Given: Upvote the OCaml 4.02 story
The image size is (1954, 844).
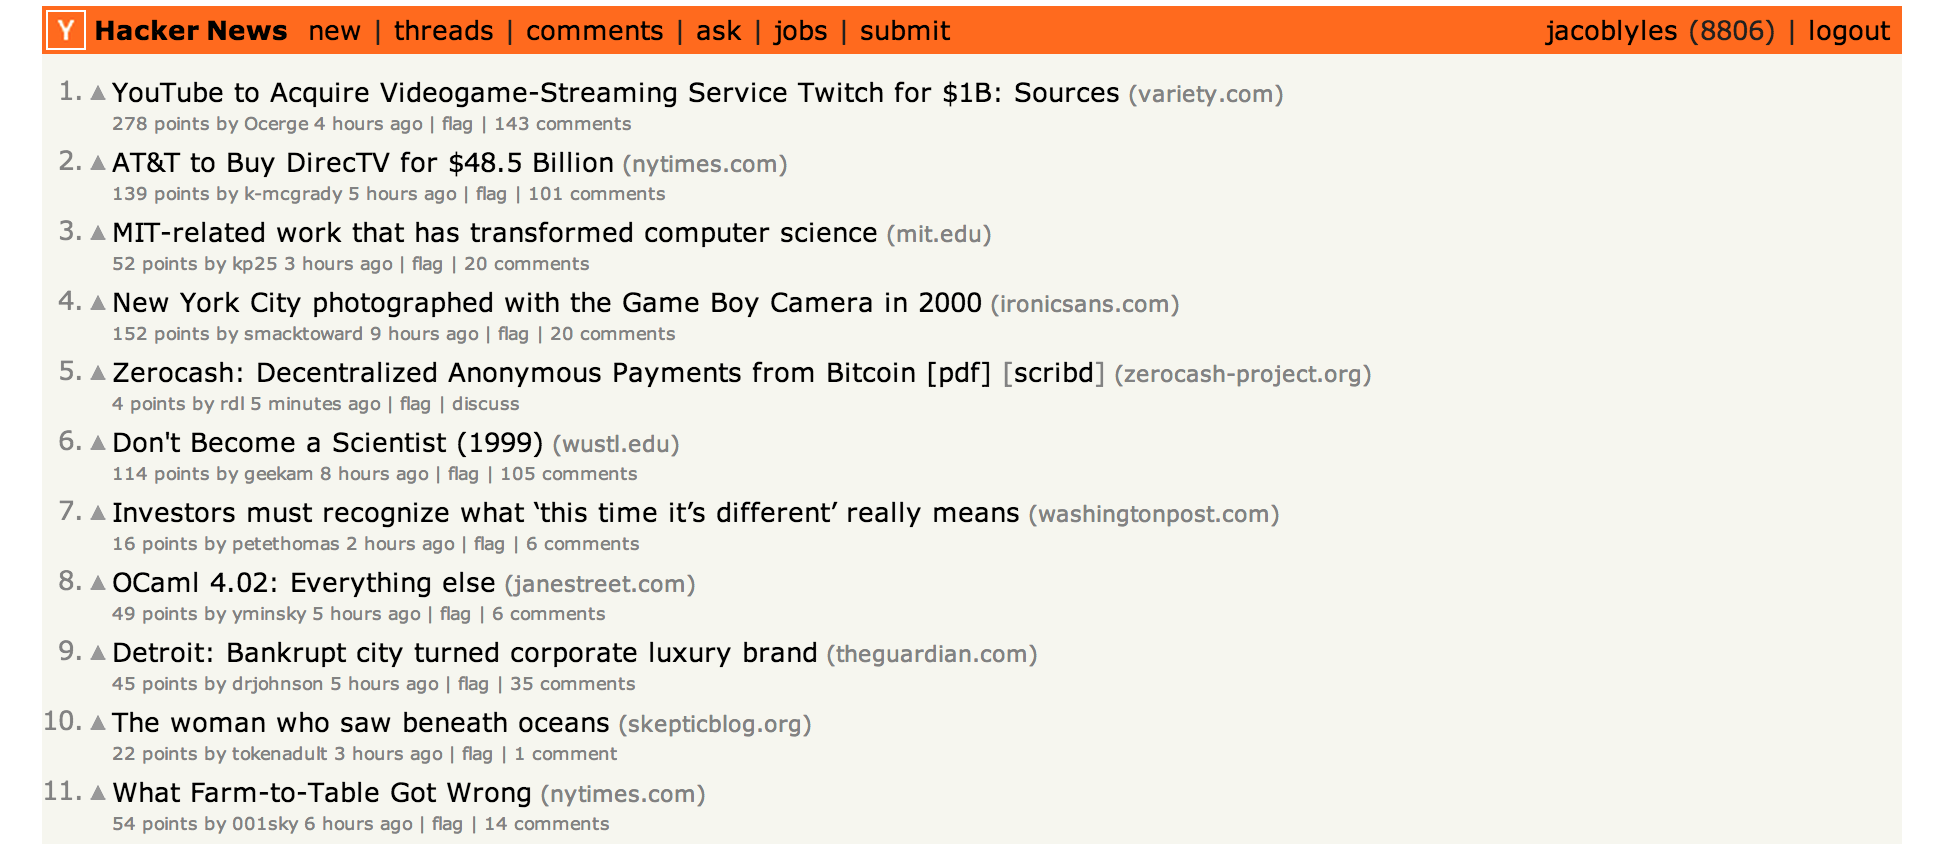Looking at the screenshot, I should pos(98,583).
